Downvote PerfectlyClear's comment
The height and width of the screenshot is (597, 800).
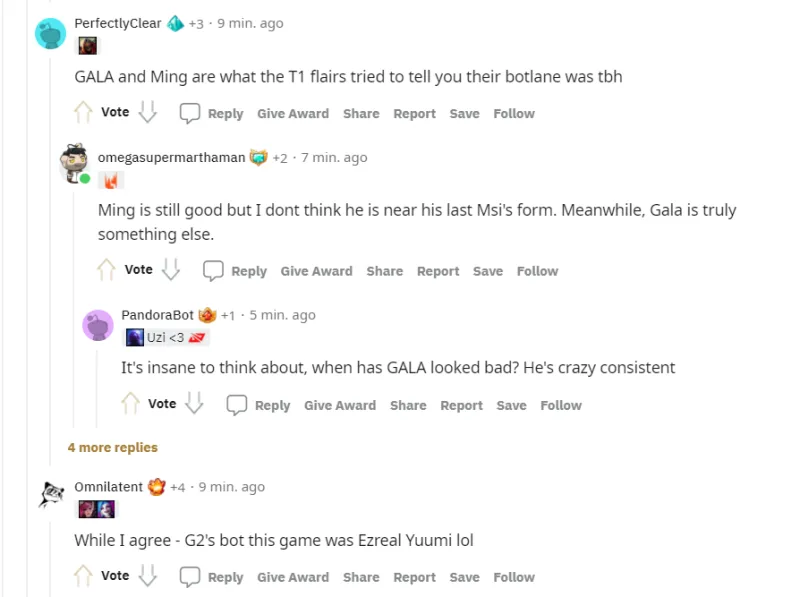[148, 113]
